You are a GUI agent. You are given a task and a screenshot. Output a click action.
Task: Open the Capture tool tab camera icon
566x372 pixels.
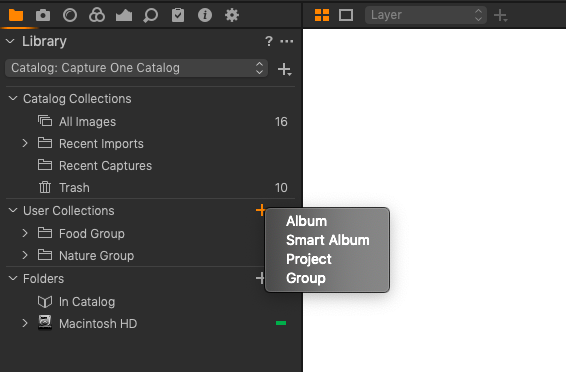[x=43, y=15]
